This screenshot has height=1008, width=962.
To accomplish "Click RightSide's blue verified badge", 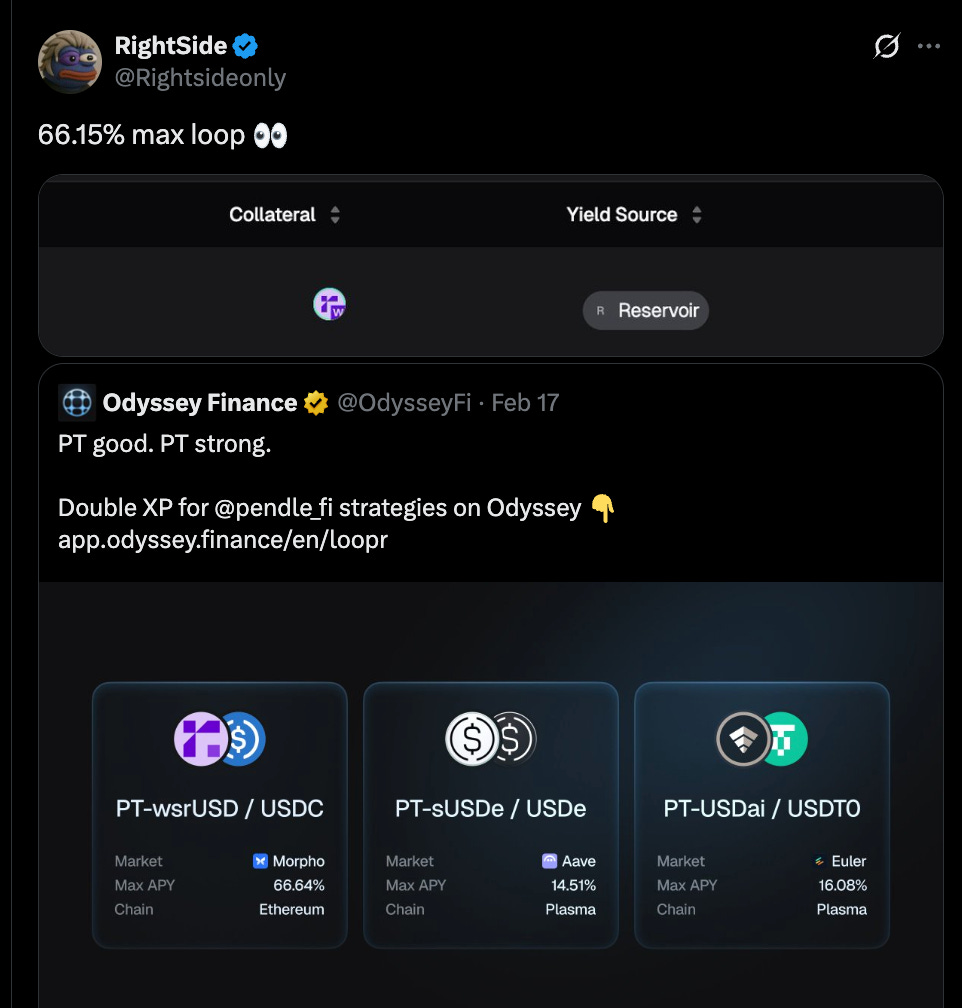I will tap(245, 46).
